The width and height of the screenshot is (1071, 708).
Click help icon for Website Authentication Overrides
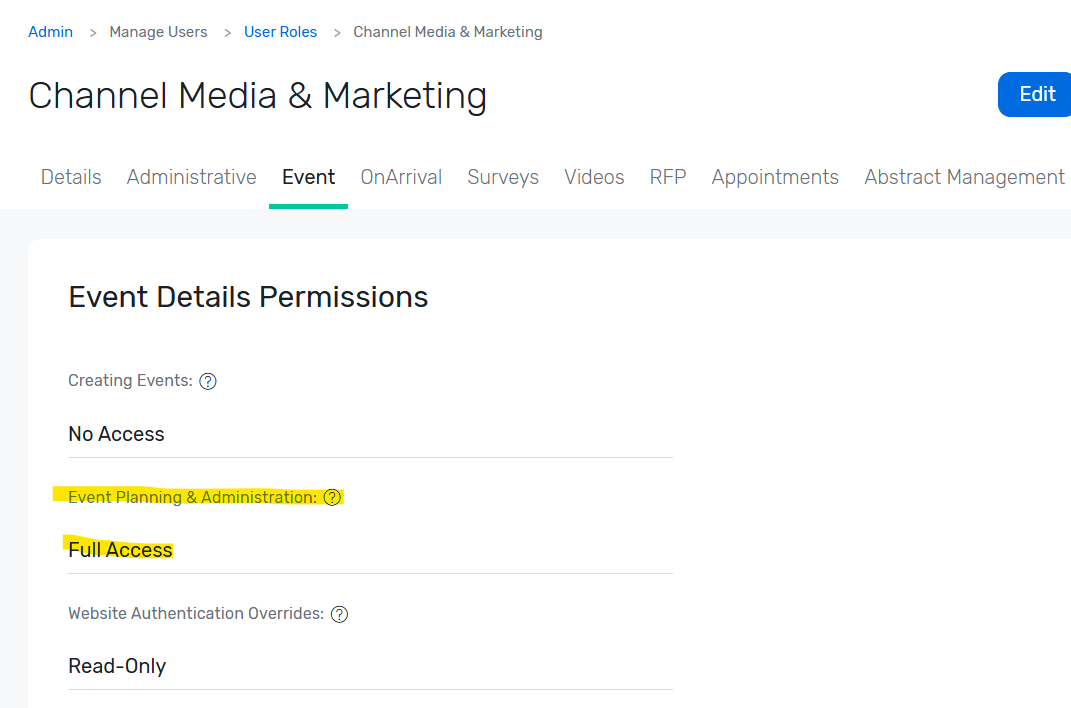point(340,614)
